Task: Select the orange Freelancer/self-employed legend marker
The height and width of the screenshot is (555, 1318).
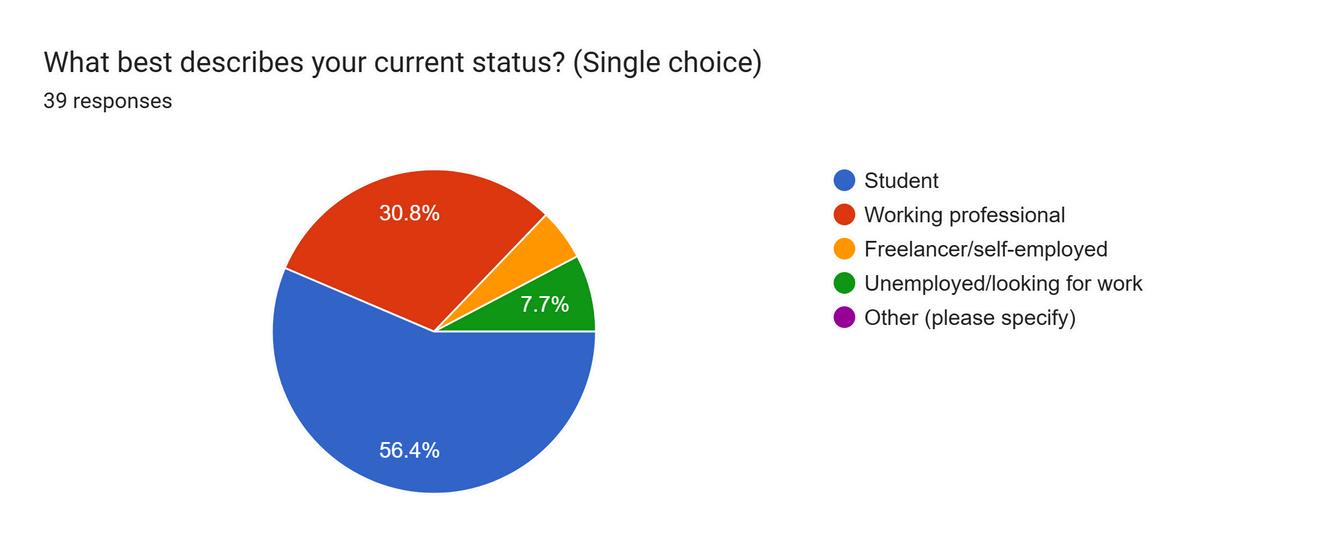Action: (845, 249)
